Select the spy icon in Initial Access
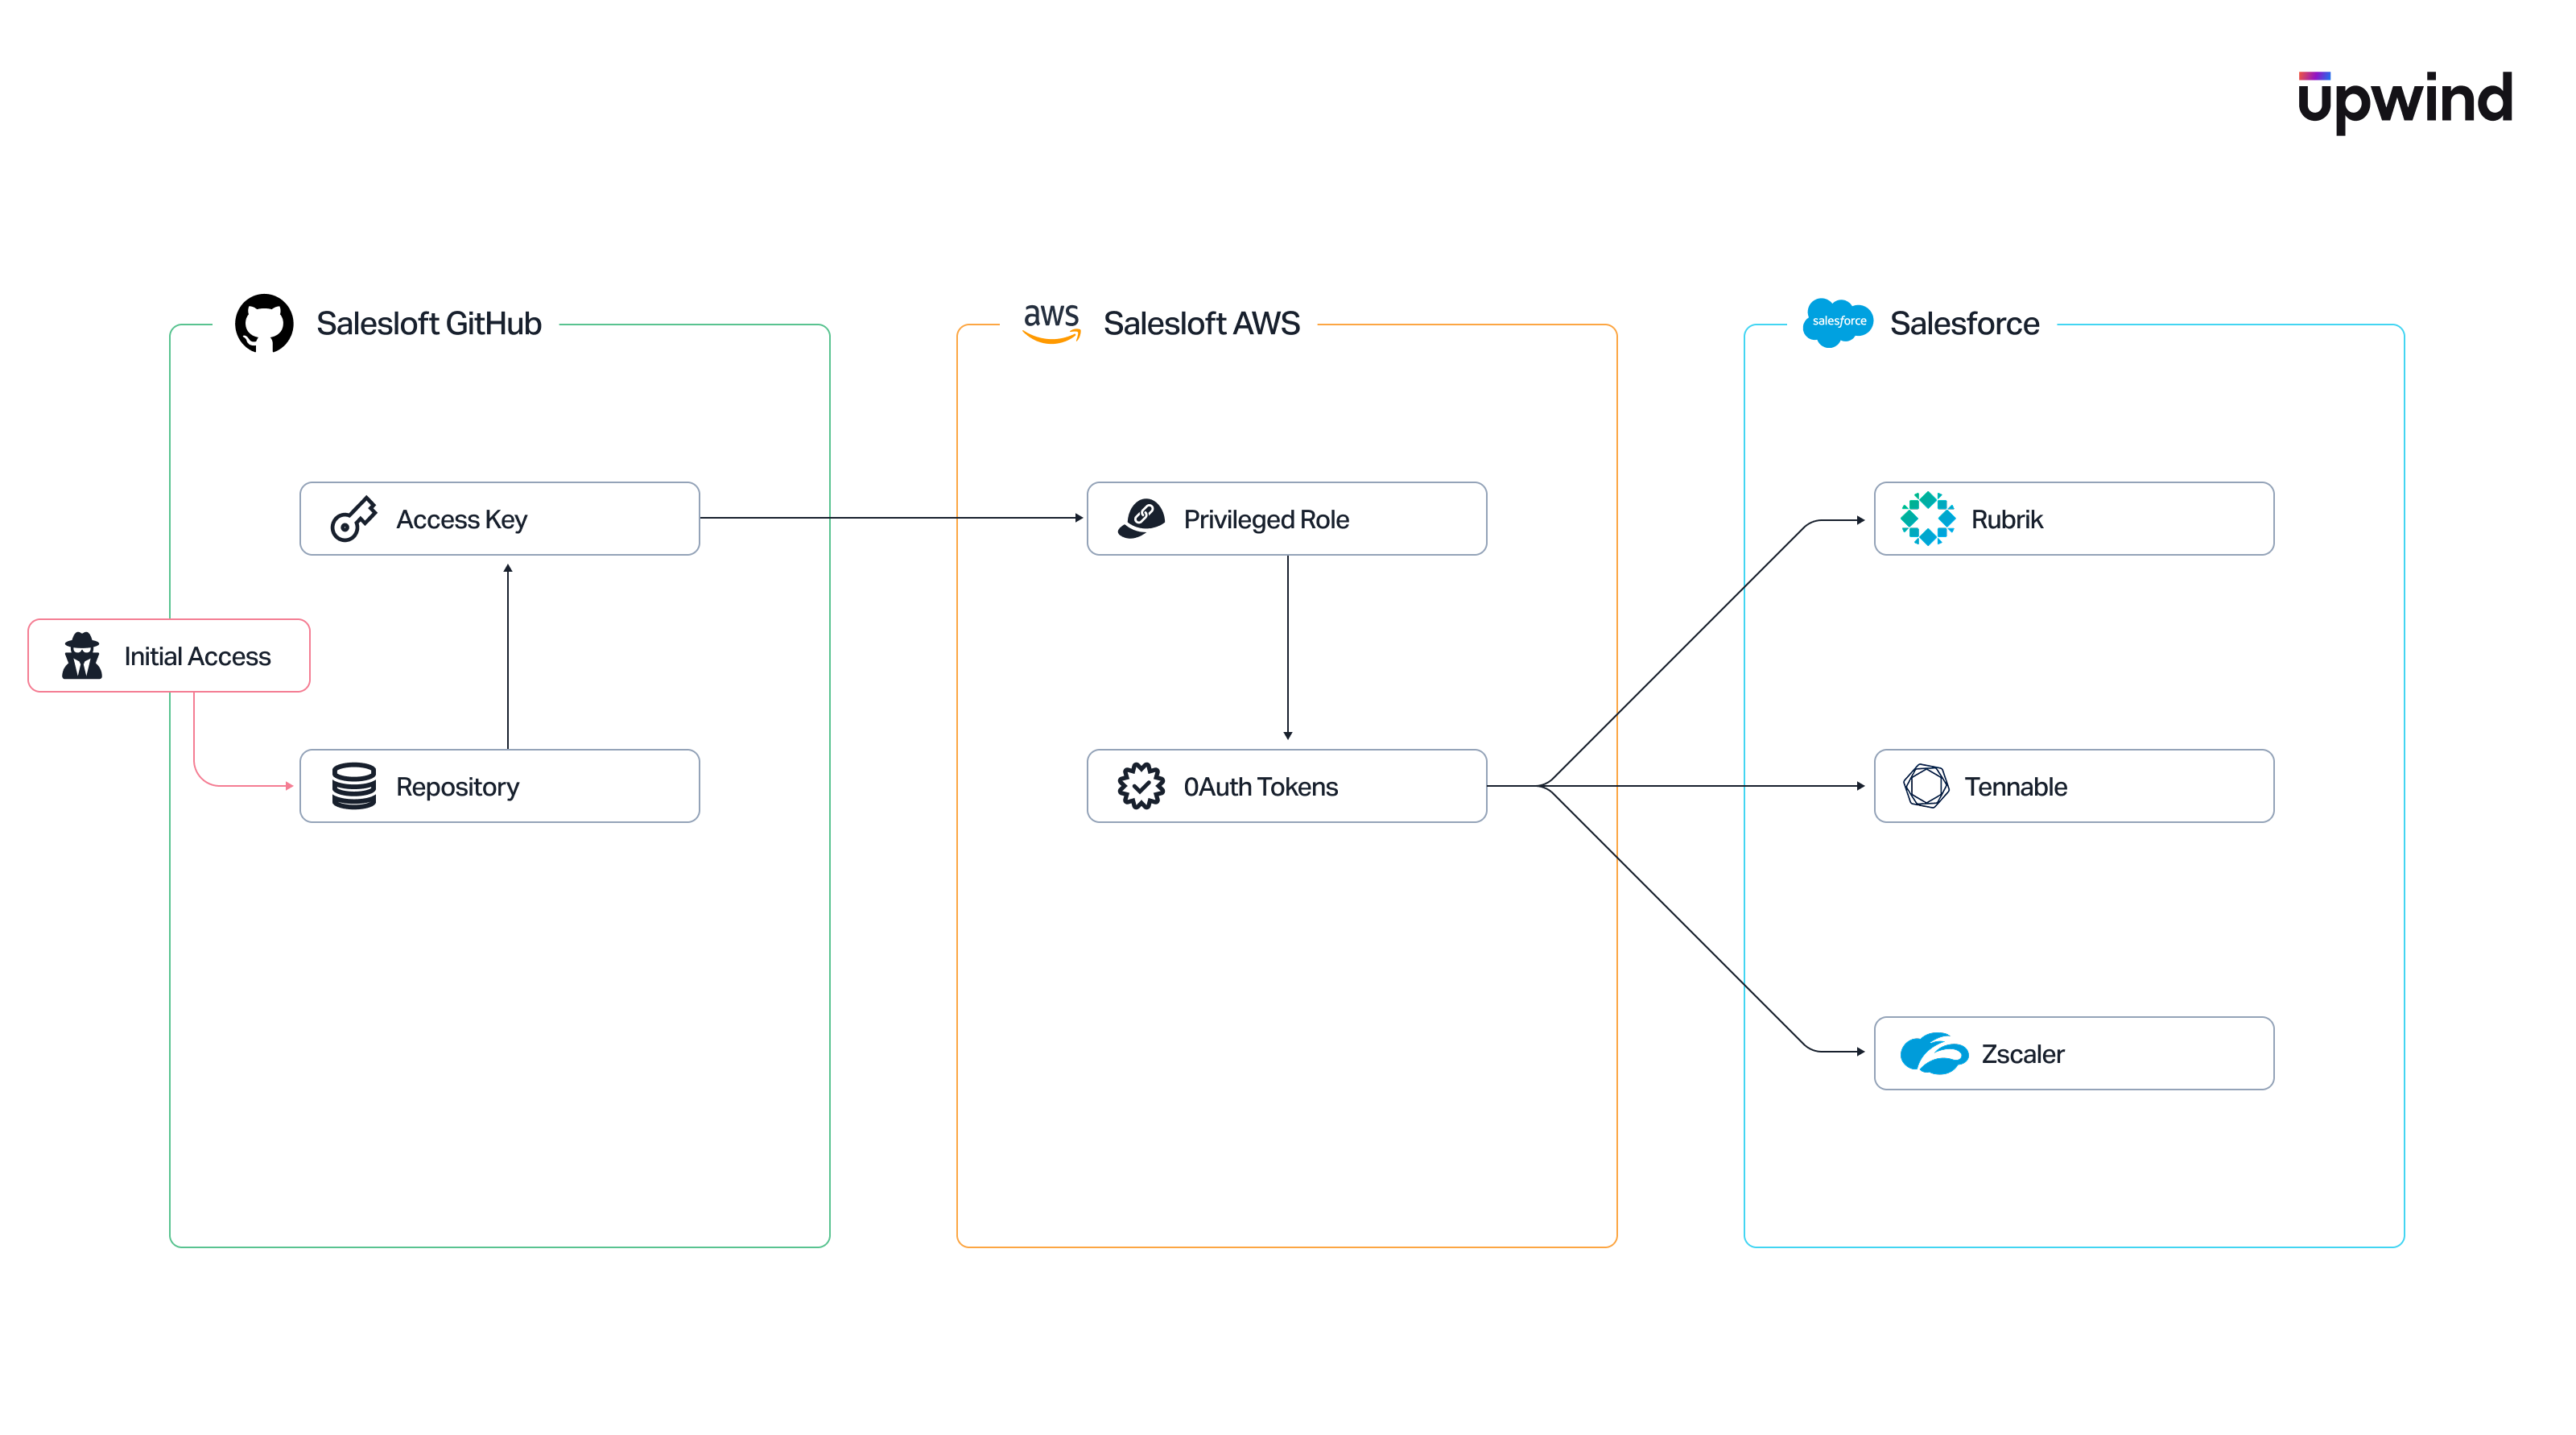 (x=83, y=656)
